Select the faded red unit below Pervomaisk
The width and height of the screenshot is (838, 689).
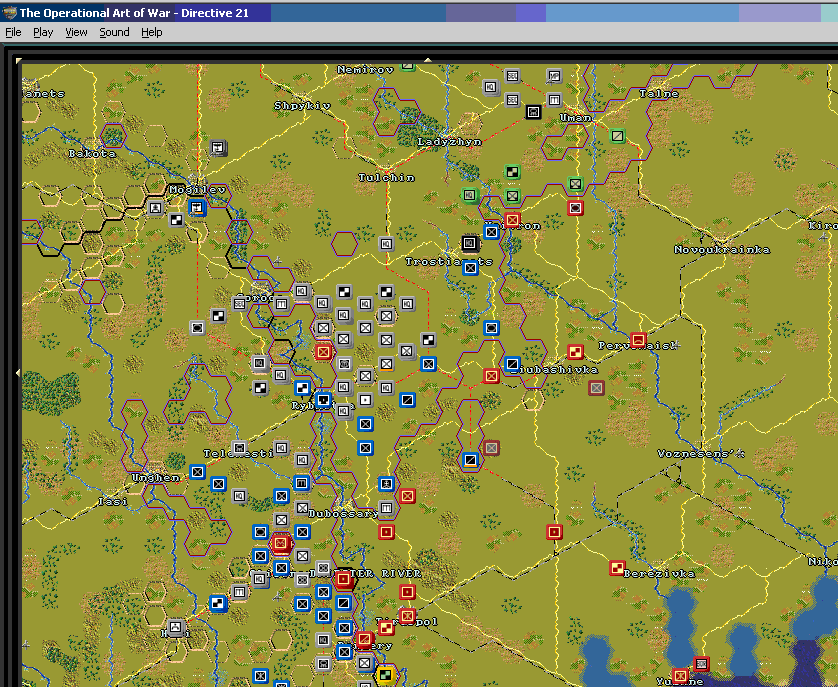(596, 388)
